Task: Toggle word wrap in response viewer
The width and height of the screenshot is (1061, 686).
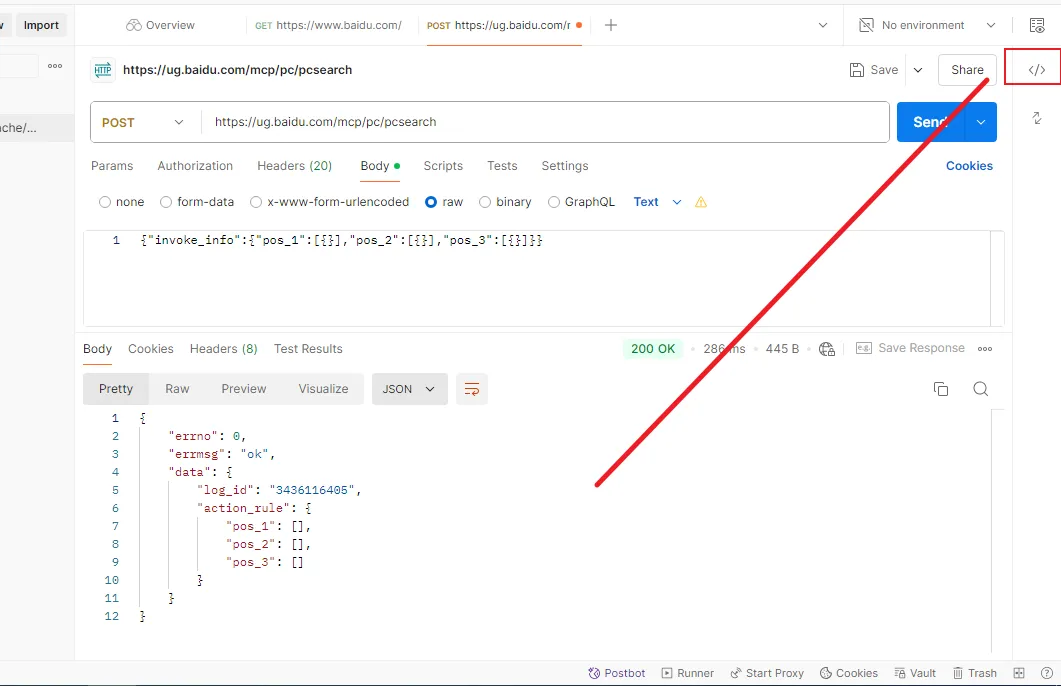Action: (472, 389)
